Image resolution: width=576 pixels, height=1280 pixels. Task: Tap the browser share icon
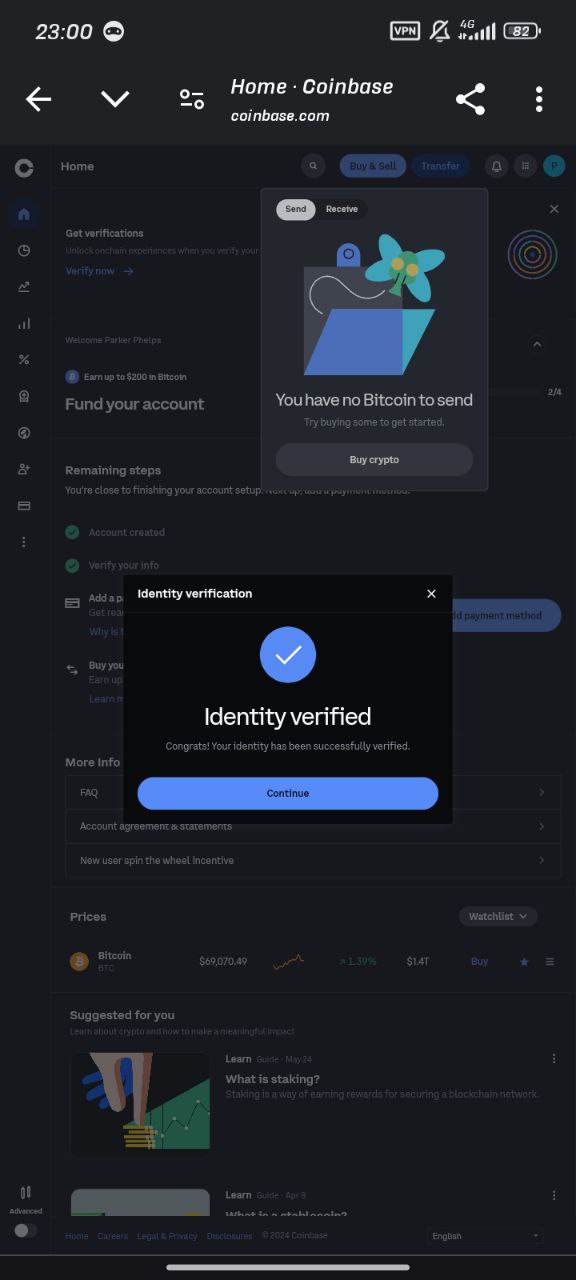pyautogui.click(x=470, y=99)
